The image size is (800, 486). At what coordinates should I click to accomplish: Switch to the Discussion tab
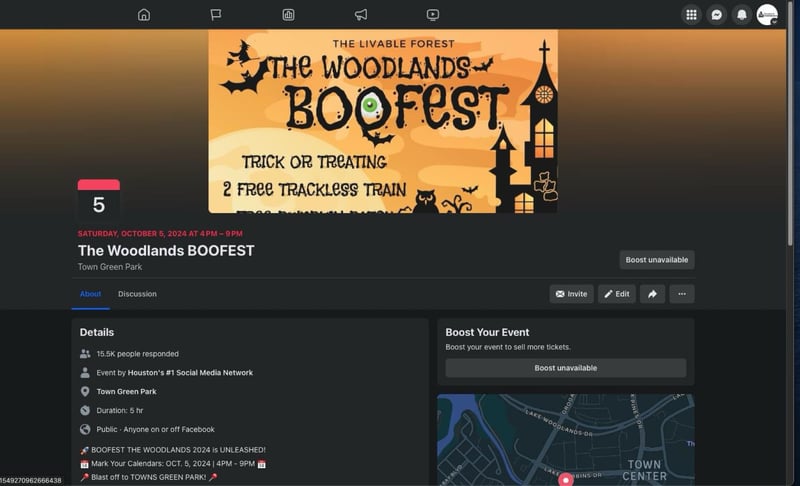pos(137,294)
